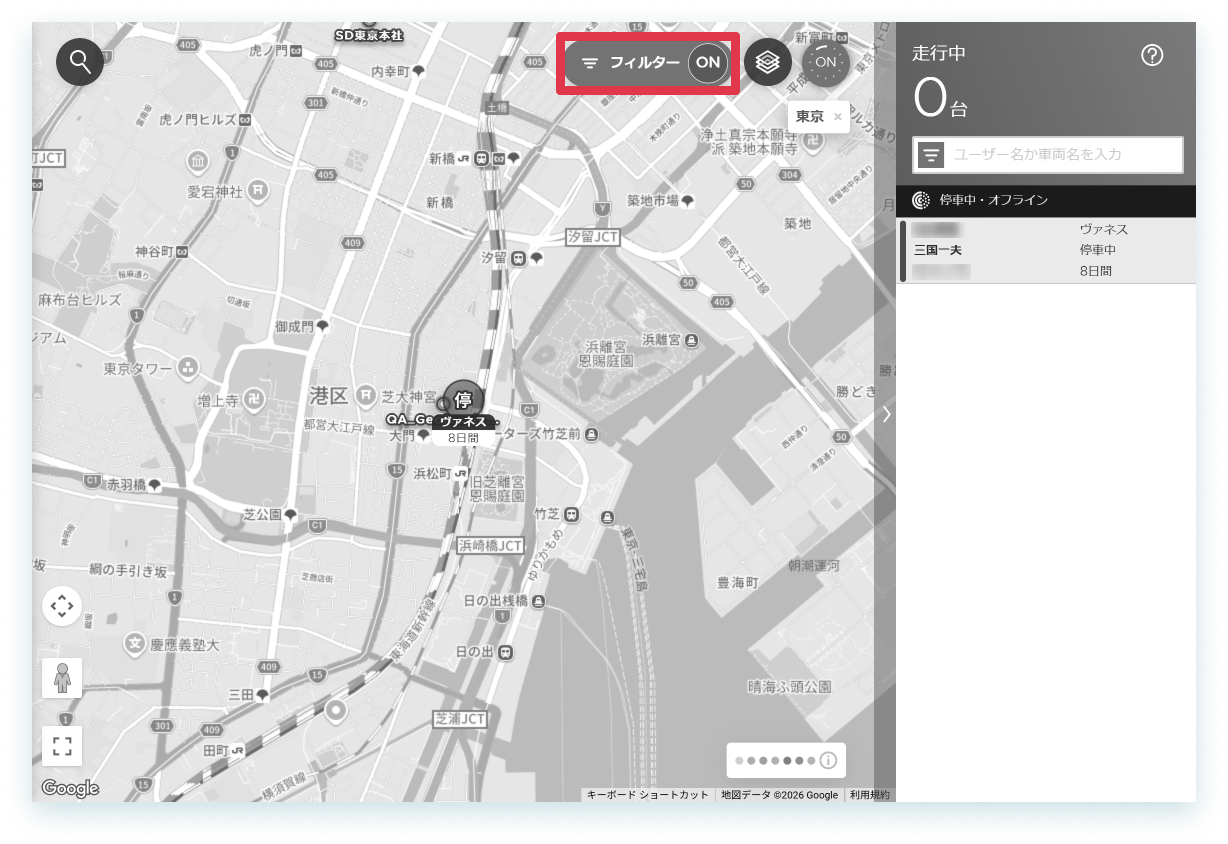
Task: Click the 東京タワー landmark icon
Action: point(187,369)
